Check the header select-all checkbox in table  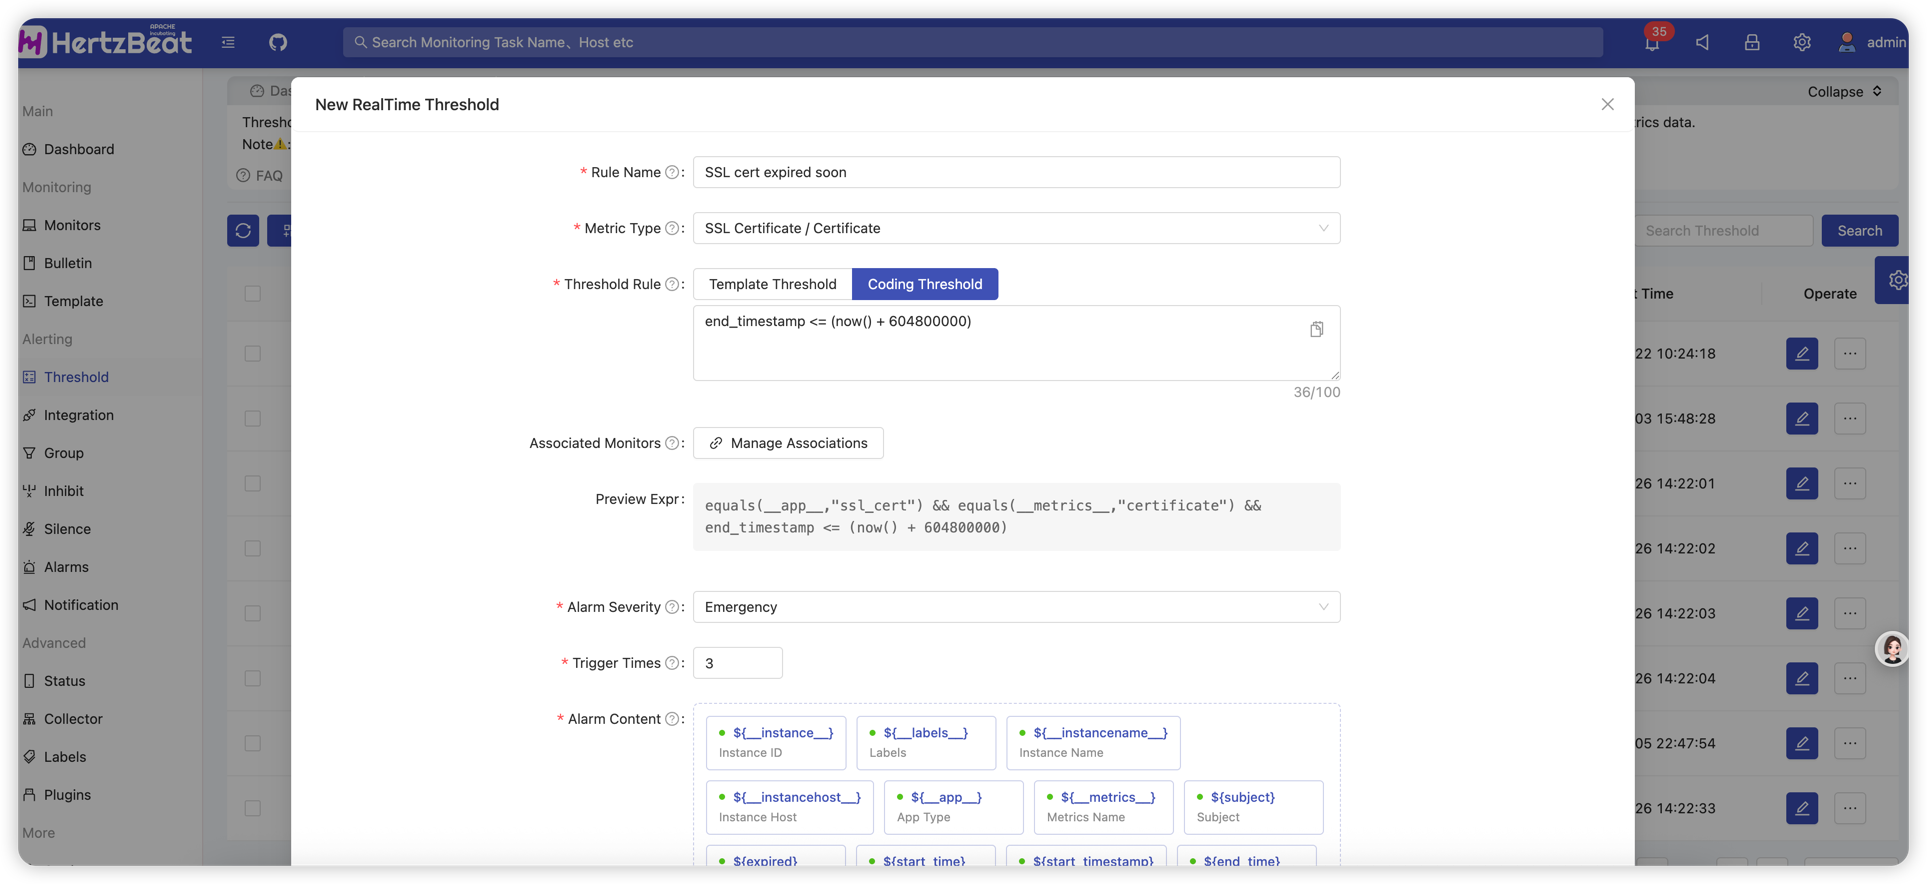[253, 294]
